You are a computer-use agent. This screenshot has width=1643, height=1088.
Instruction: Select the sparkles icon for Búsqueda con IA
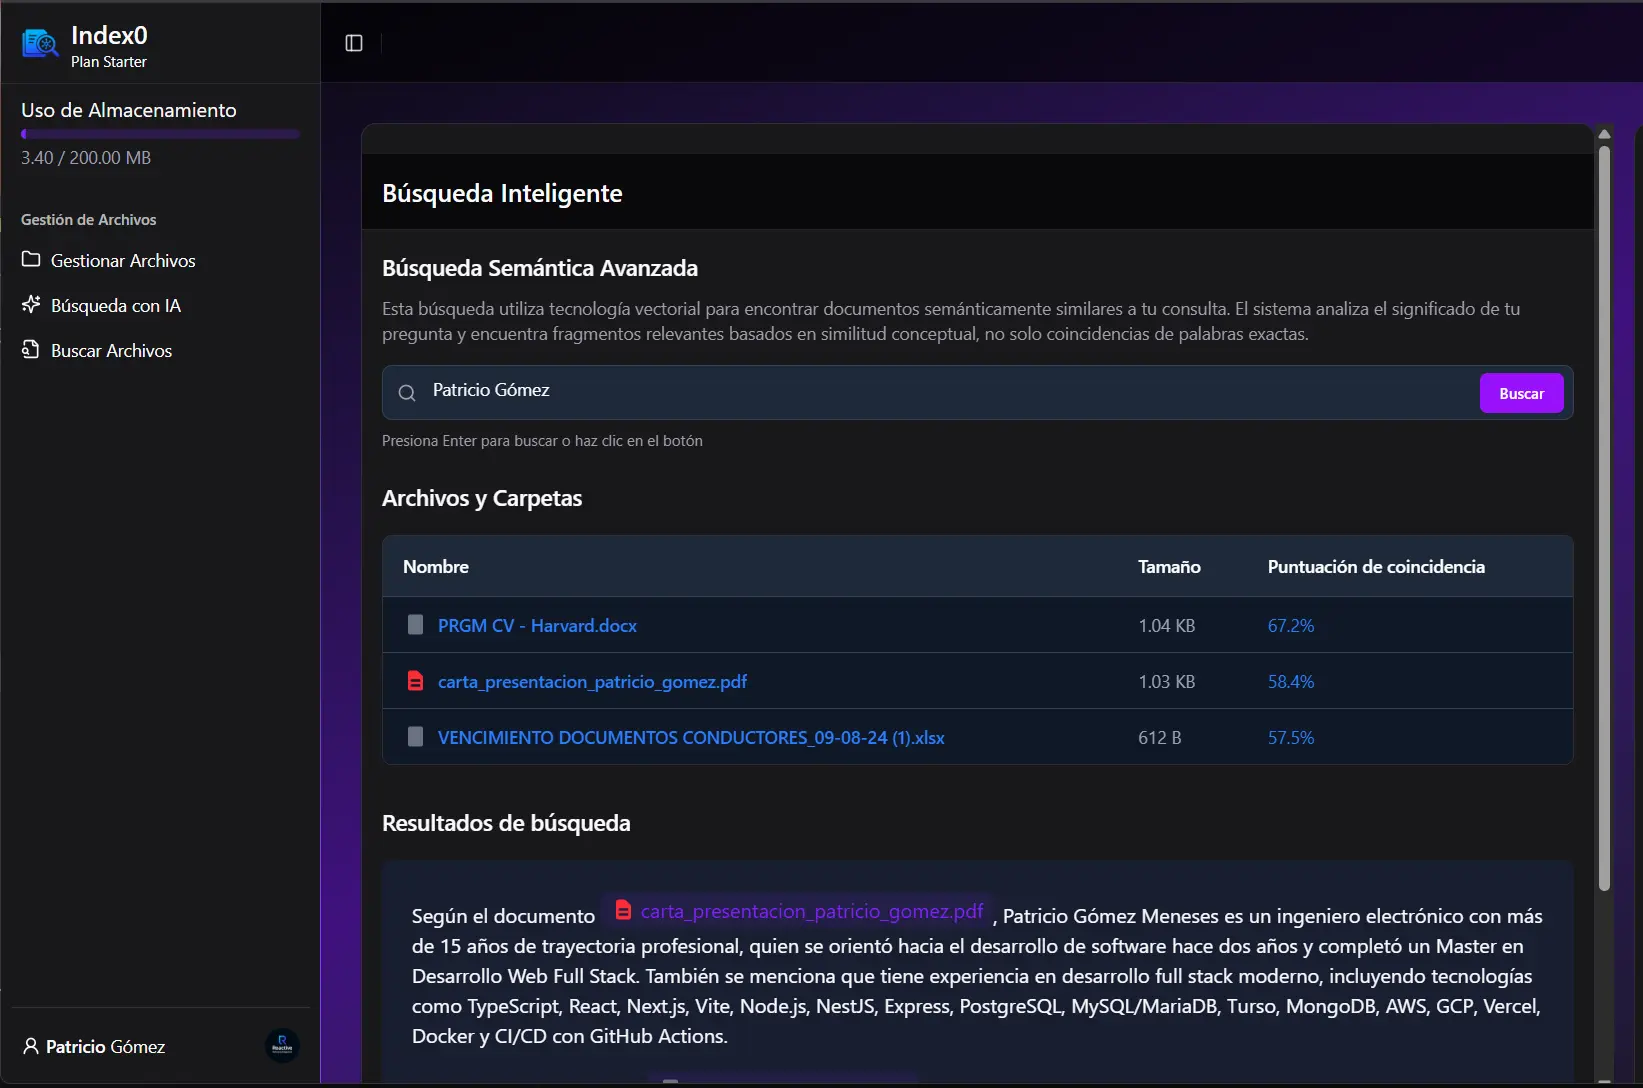31,305
